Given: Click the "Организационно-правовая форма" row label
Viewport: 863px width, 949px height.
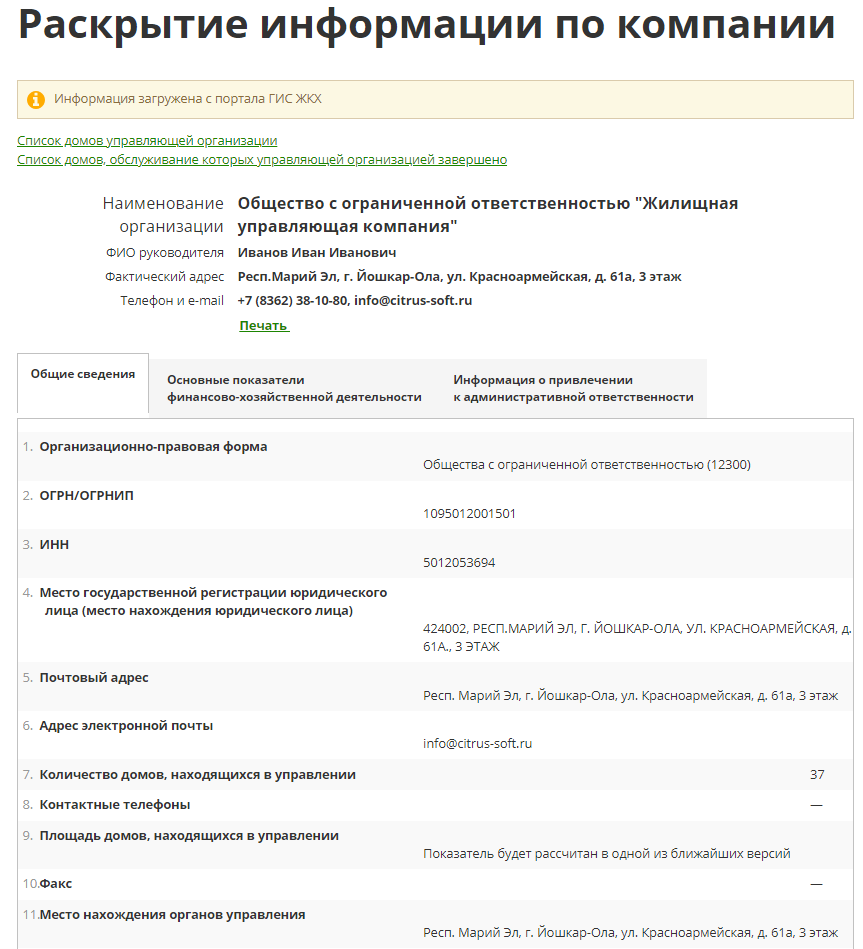Looking at the screenshot, I should coord(153,447).
